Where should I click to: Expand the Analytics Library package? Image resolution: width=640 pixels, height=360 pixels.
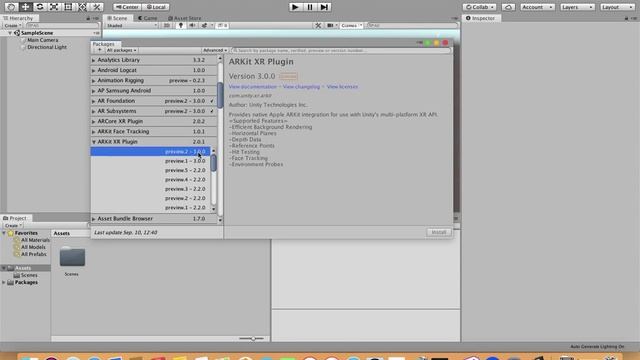pos(93,60)
